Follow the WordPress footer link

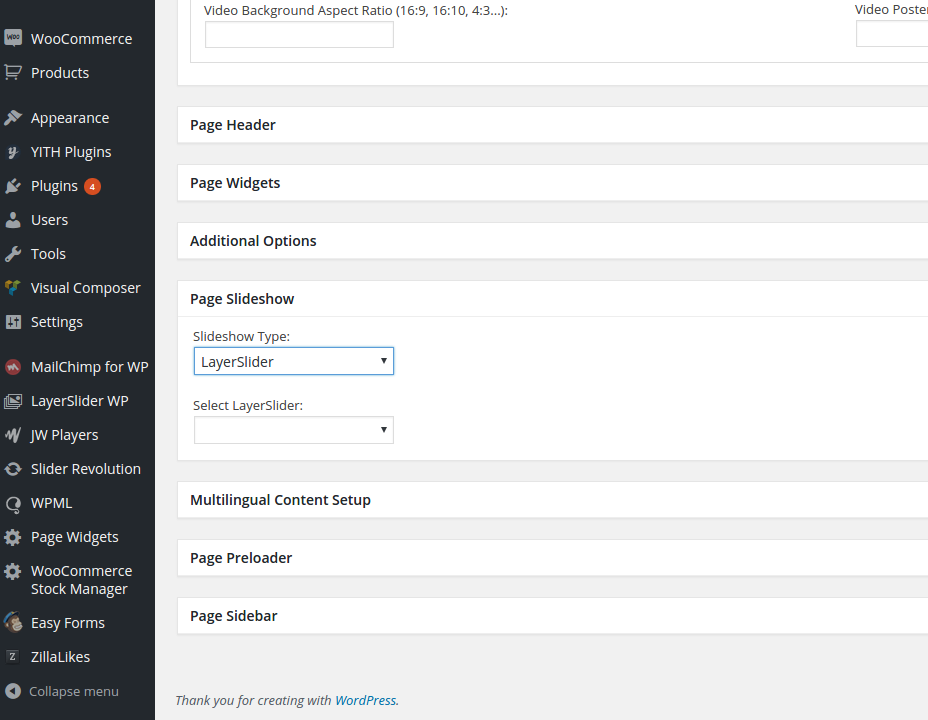tap(365, 700)
